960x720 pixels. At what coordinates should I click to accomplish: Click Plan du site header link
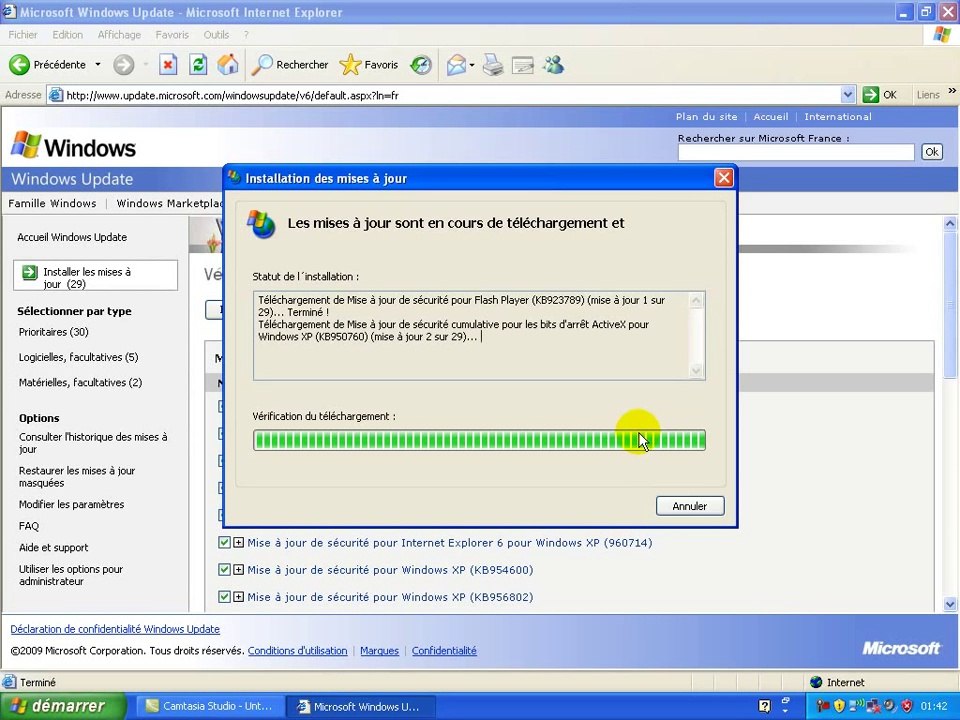click(706, 116)
